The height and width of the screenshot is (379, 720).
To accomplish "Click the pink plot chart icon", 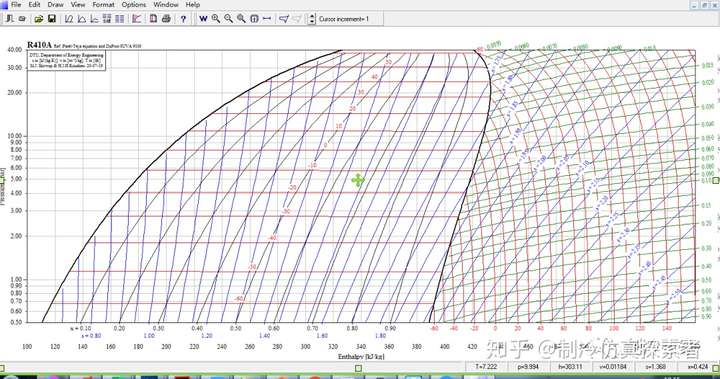I will tap(136, 19).
